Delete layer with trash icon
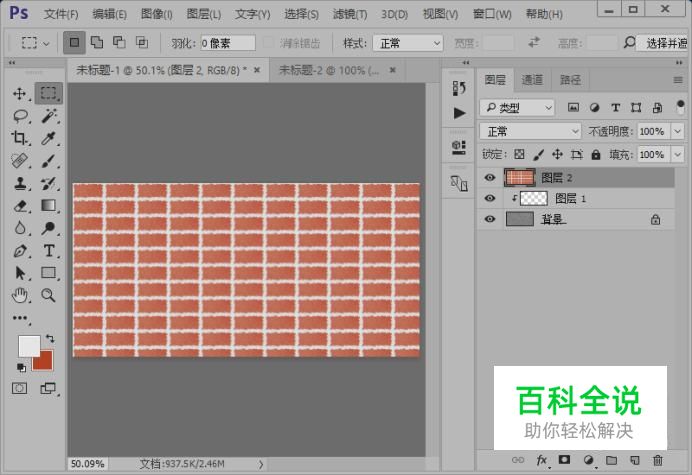Image resolution: width=692 pixels, height=475 pixels. click(658, 460)
